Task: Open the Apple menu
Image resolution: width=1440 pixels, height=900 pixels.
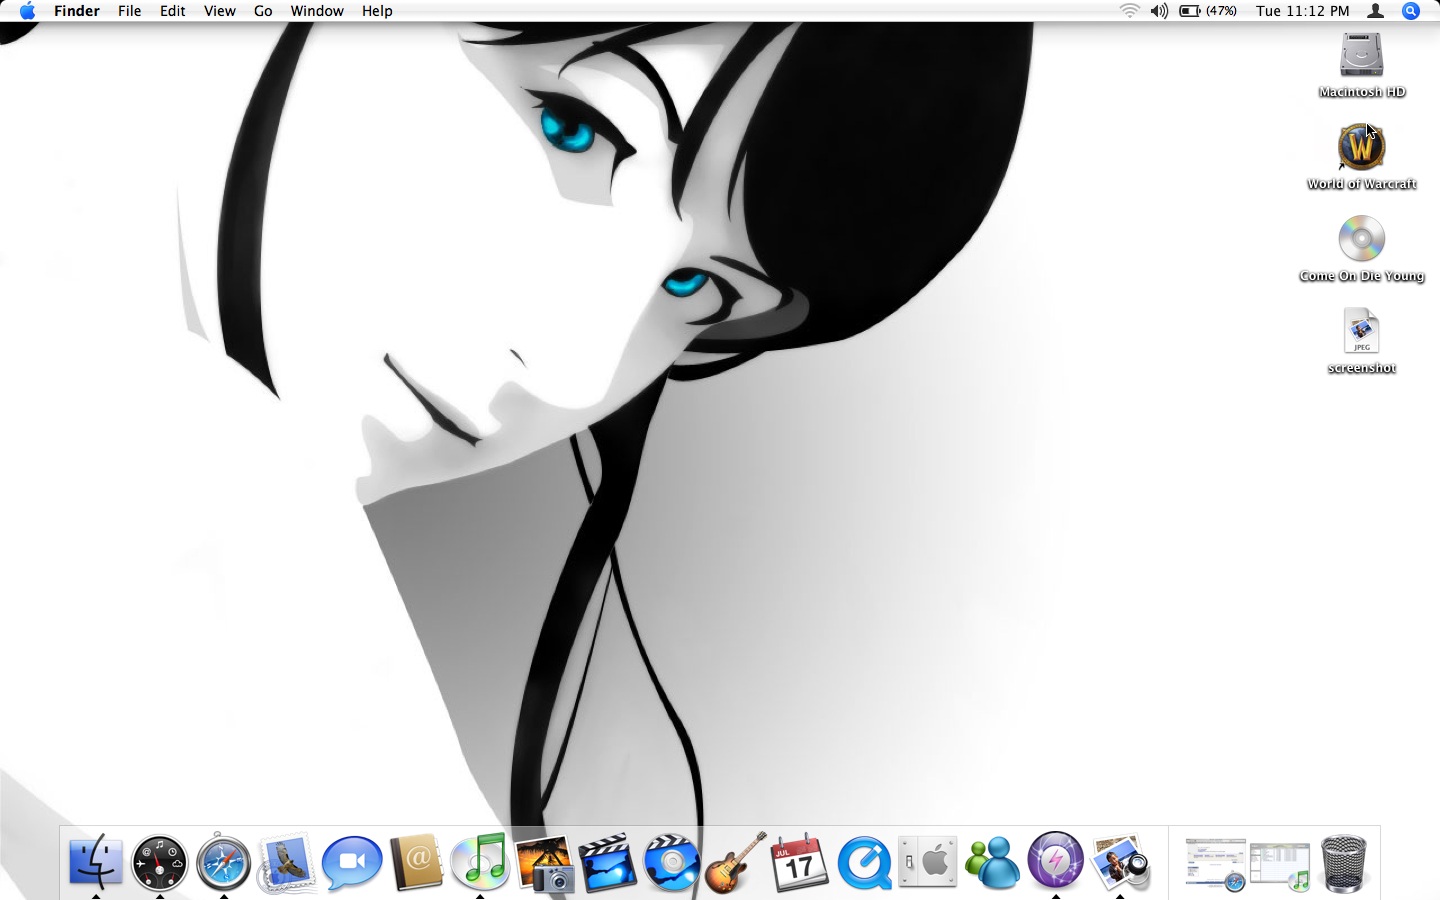Action: point(27,11)
